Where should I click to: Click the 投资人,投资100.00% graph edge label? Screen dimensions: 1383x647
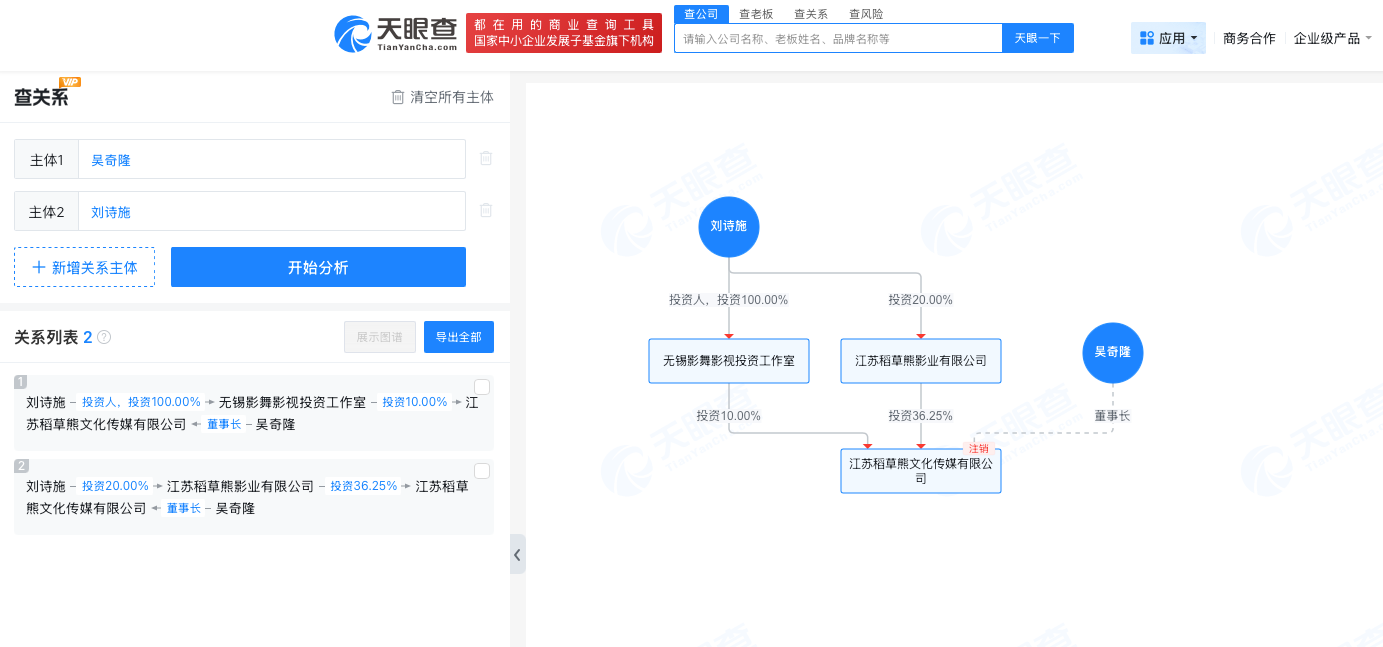(729, 300)
